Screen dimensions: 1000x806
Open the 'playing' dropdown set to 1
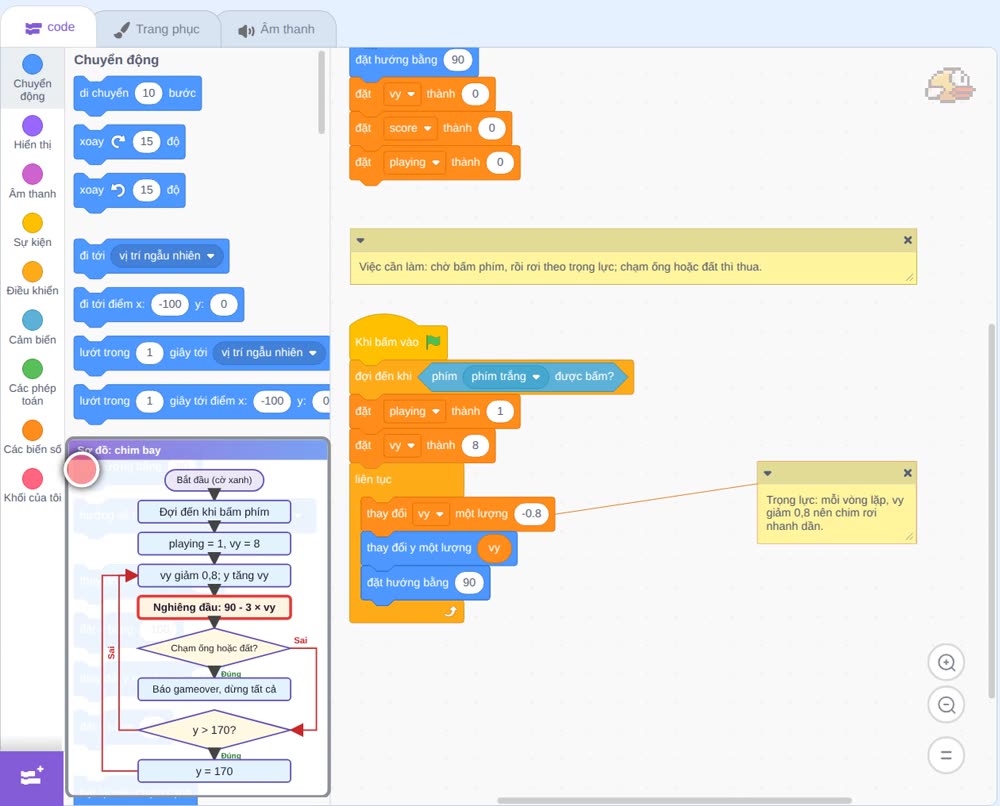click(414, 411)
